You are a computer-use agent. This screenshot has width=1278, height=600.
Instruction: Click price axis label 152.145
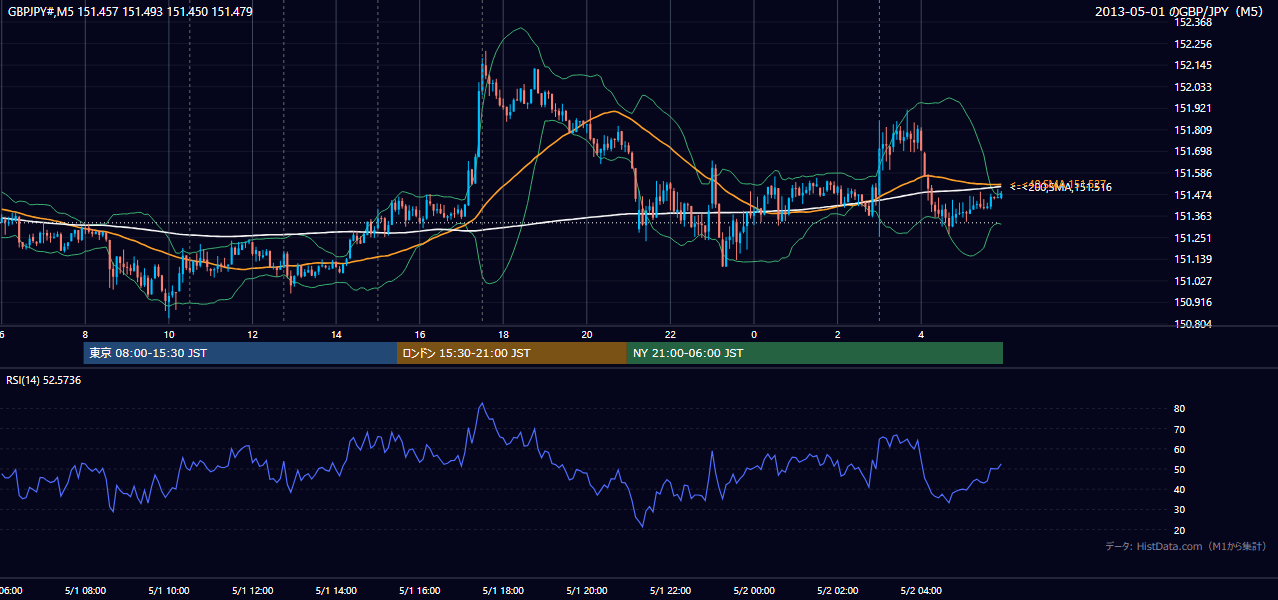1192,65
